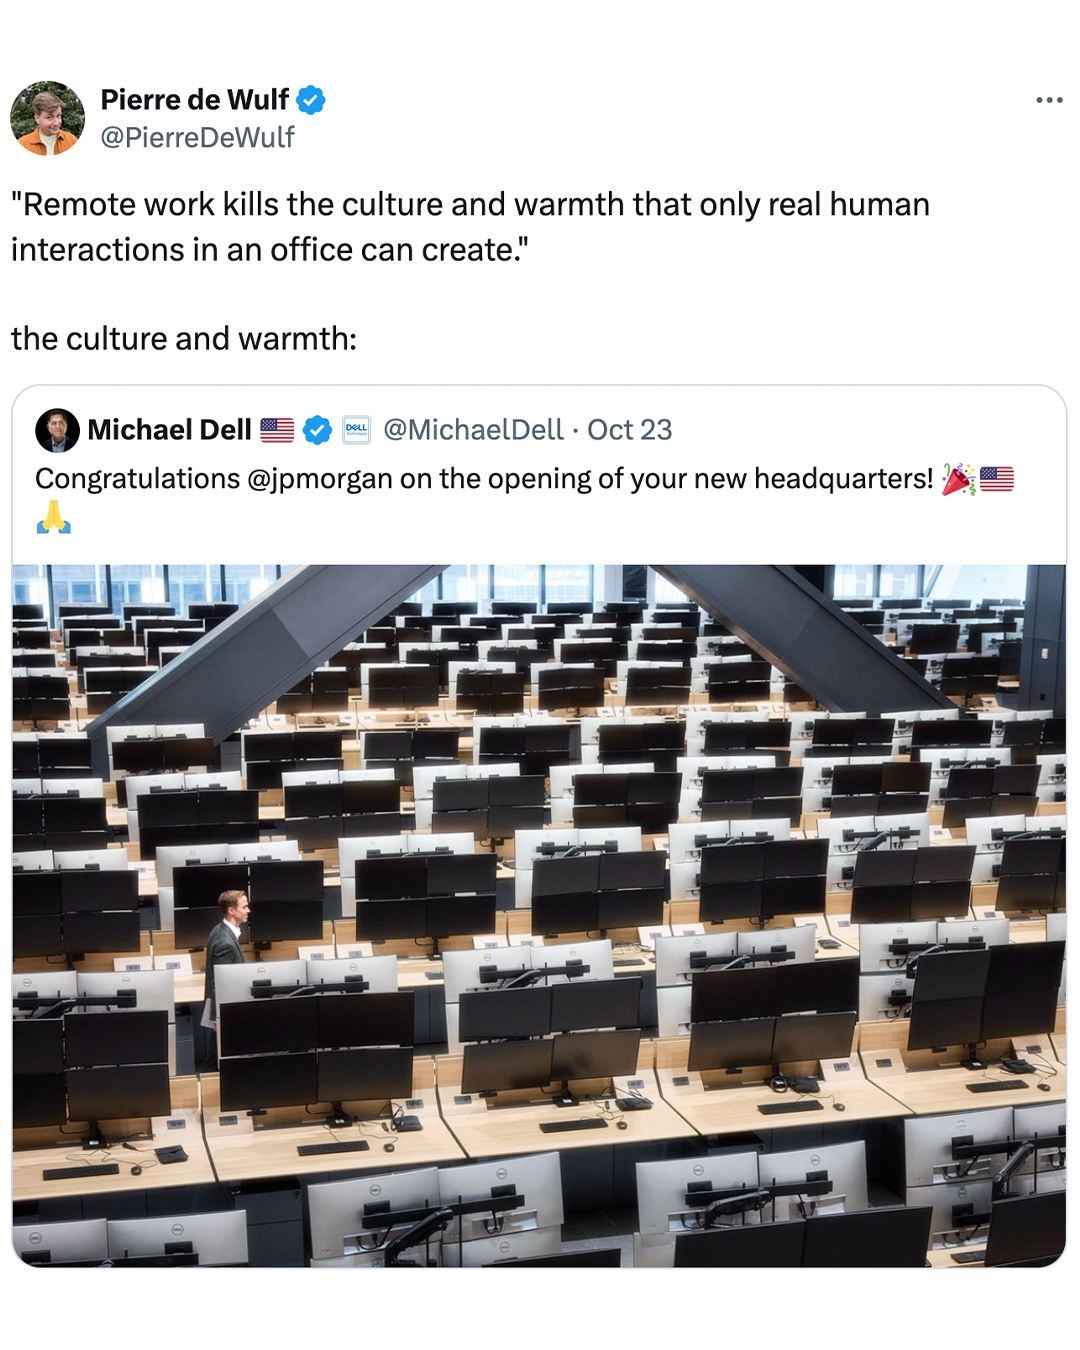This screenshot has width=1080, height=1350.
Task: Follow the @jpmorgan mention
Action: click(320, 479)
